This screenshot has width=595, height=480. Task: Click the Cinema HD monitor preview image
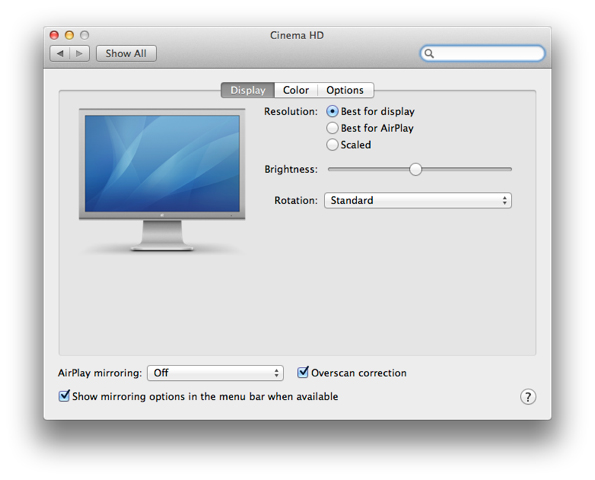[162, 180]
